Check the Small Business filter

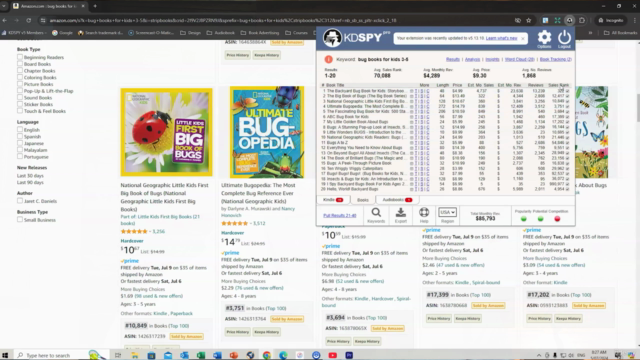(20, 220)
